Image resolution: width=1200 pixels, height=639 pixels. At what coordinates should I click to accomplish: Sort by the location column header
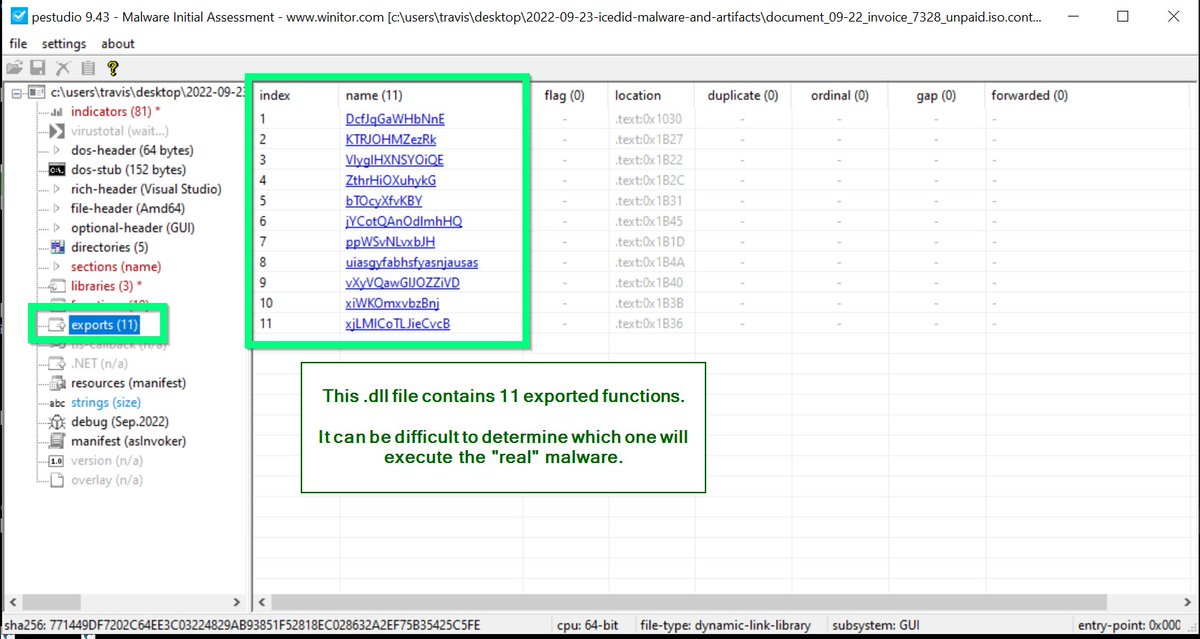pos(638,96)
